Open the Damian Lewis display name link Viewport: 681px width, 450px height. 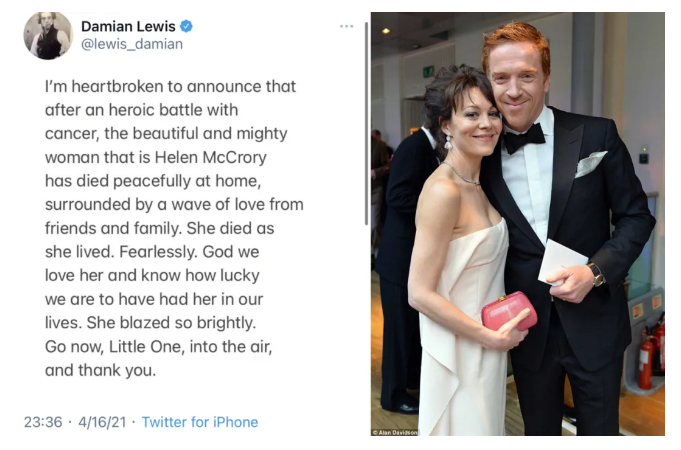coord(127,26)
